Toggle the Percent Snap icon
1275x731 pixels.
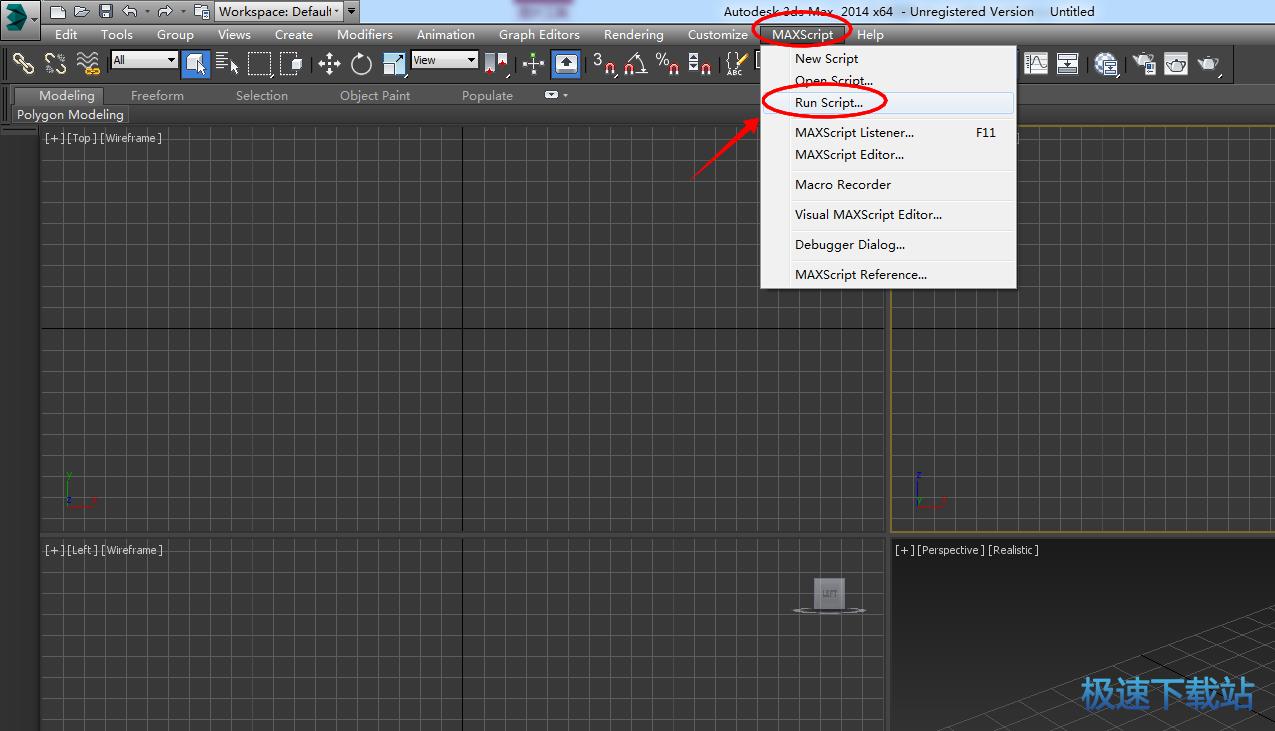[668, 64]
